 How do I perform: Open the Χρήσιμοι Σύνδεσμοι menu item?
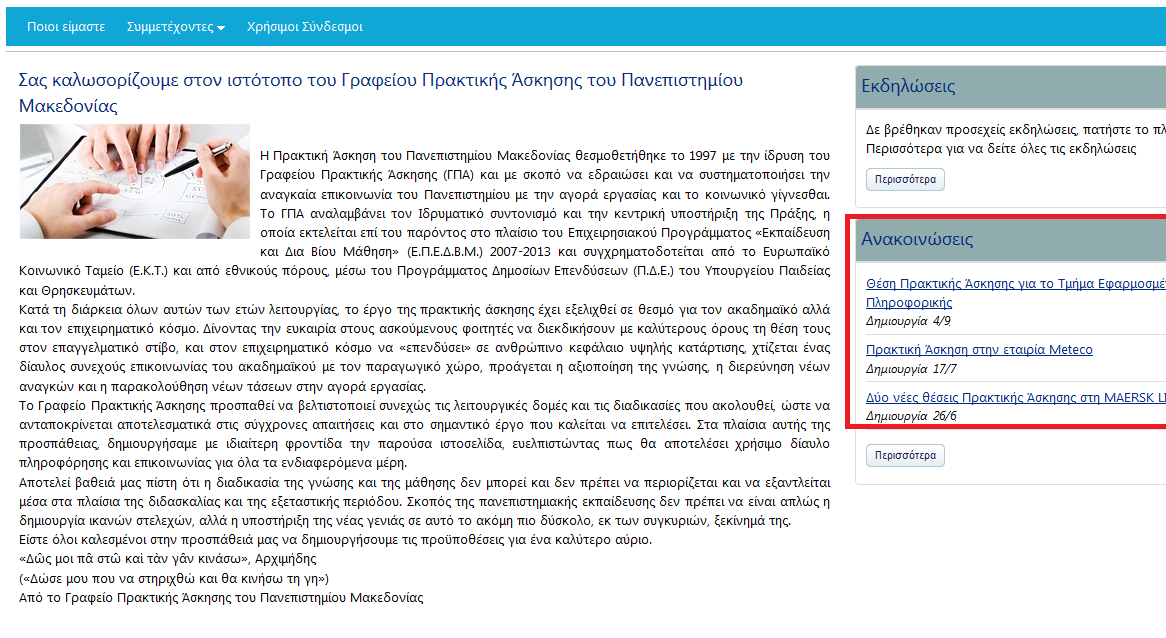tap(305, 27)
